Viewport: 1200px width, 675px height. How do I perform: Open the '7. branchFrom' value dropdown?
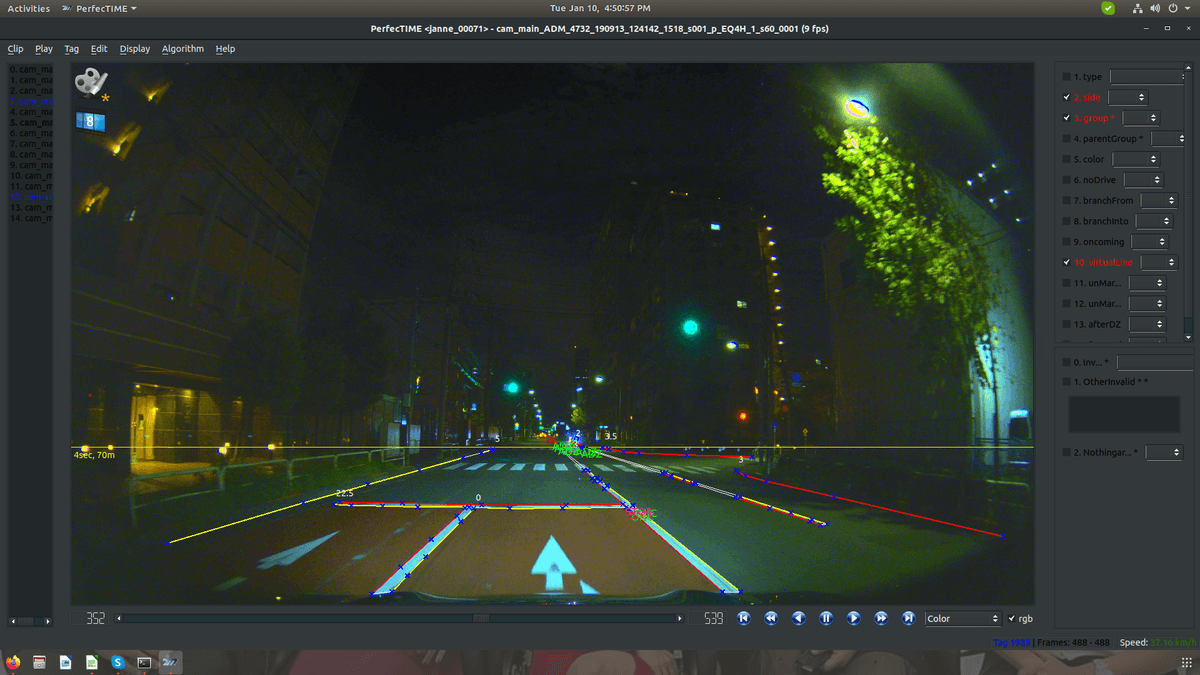(1159, 201)
